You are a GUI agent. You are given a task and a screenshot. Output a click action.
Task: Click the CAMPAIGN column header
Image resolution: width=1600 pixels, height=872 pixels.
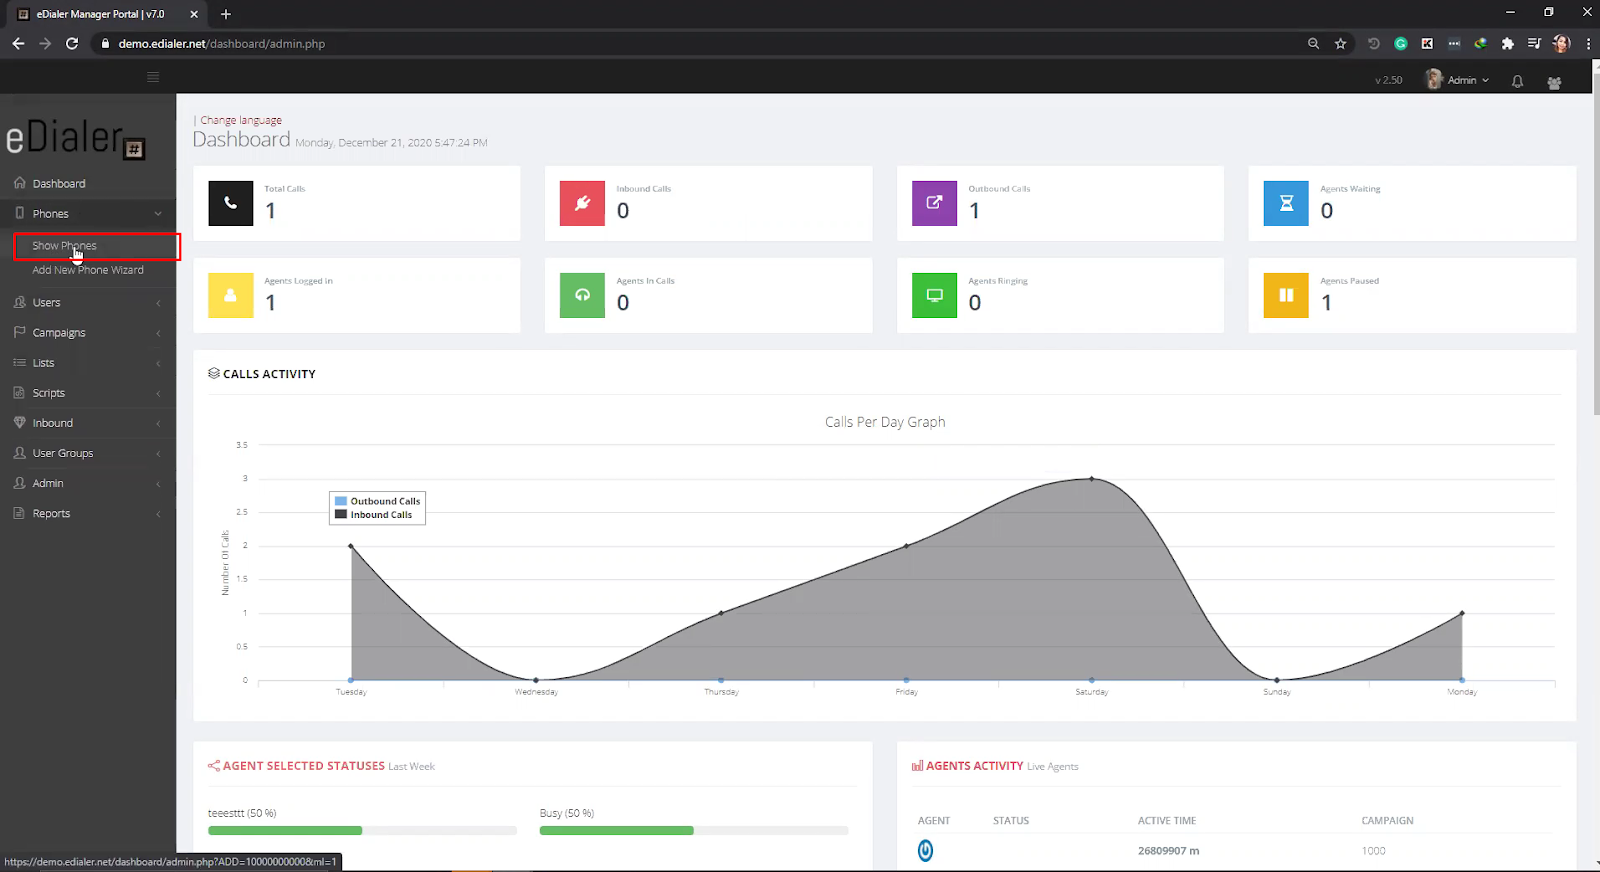[x=1387, y=821]
